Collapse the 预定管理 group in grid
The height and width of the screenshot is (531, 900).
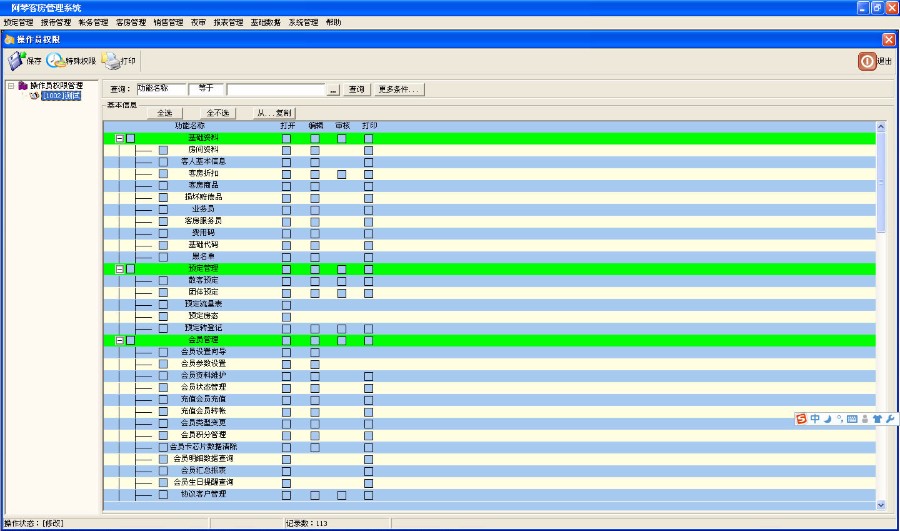119,269
